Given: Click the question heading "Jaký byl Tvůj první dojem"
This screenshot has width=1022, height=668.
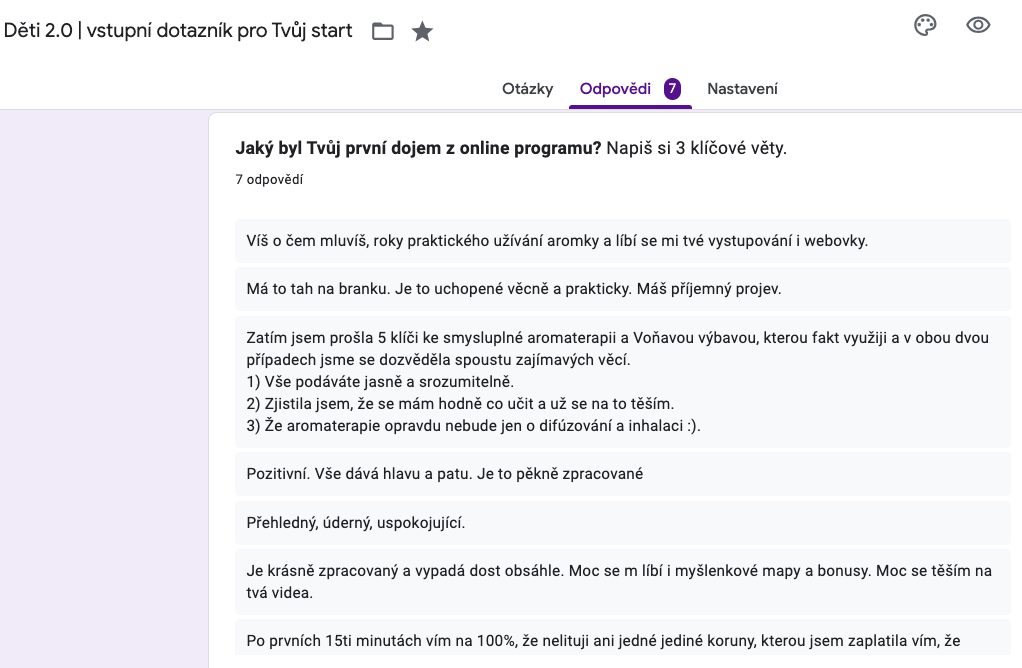Looking at the screenshot, I should pos(418,149).
